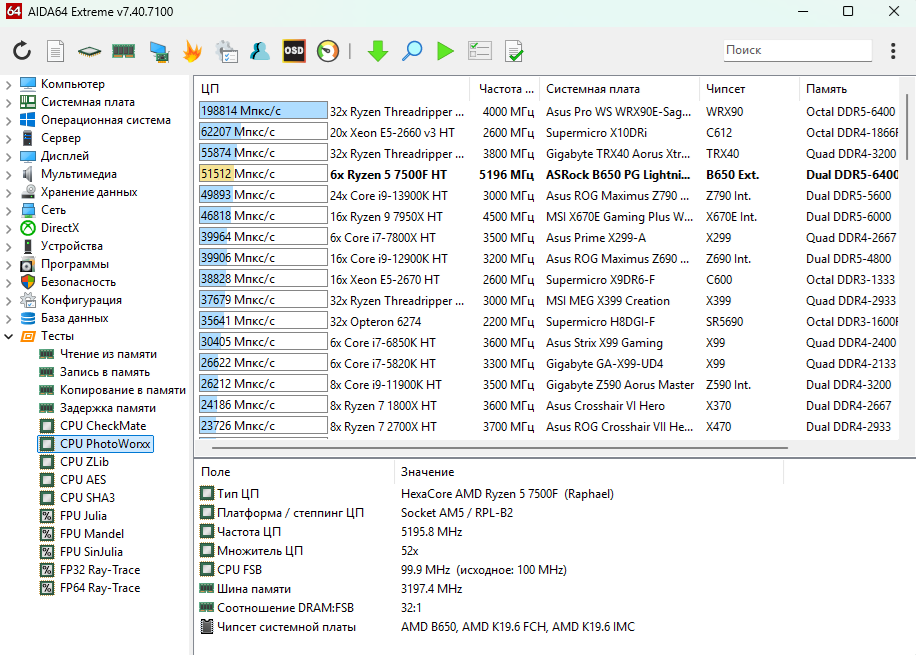Open the gauge sensor panel icon
The height and width of the screenshot is (655, 916).
(x=328, y=51)
